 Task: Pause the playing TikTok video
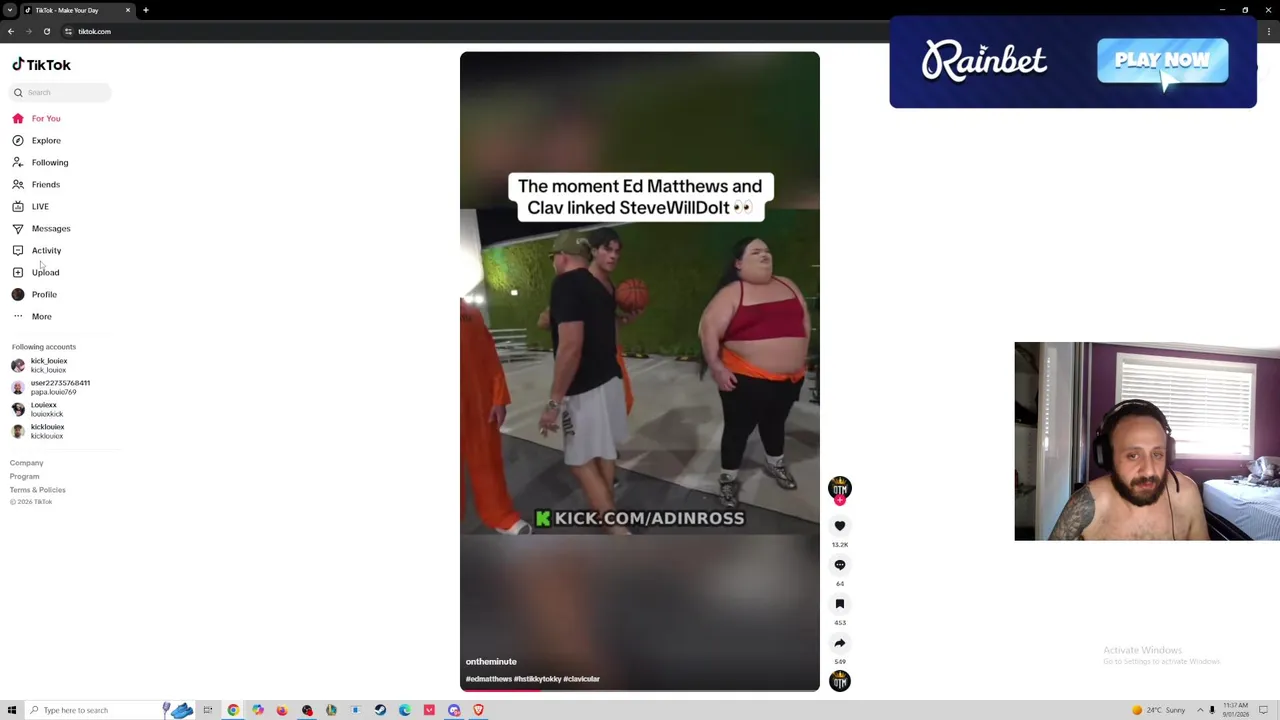coord(640,371)
